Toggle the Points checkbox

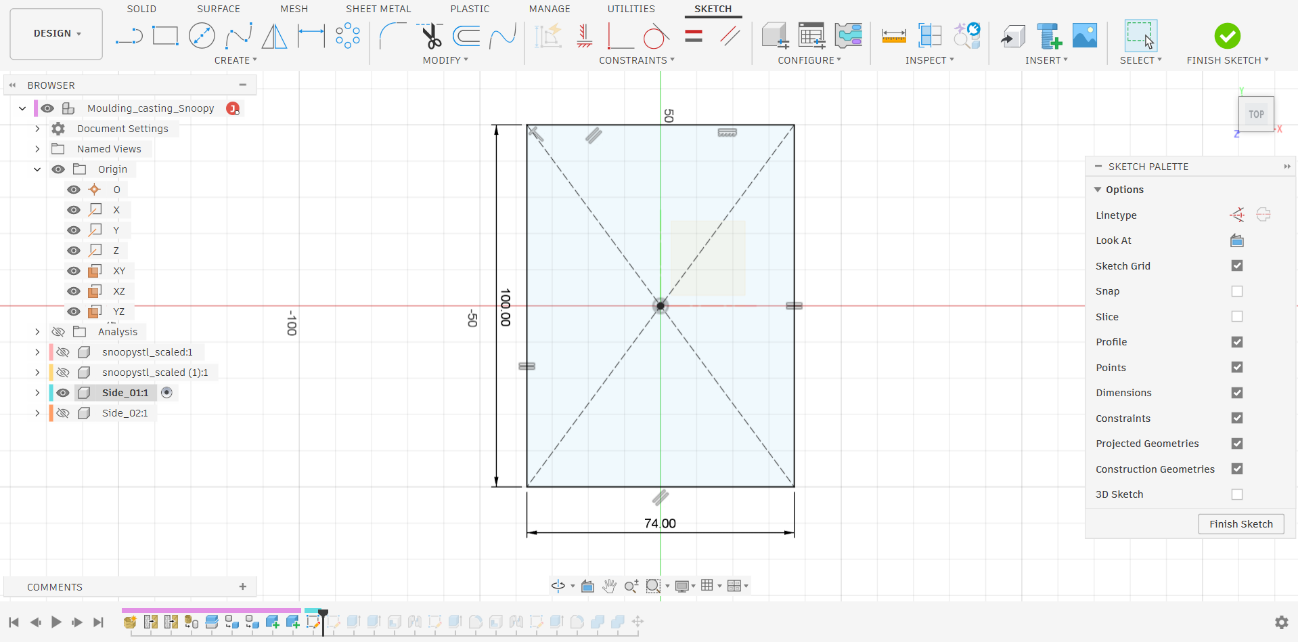[1237, 367]
